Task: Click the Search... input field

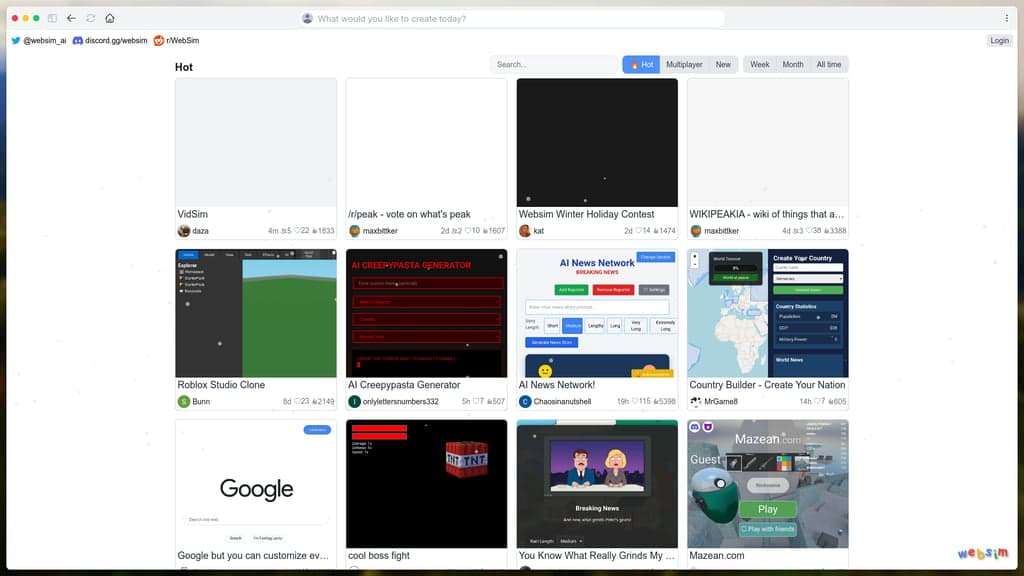Action: click(x=552, y=64)
